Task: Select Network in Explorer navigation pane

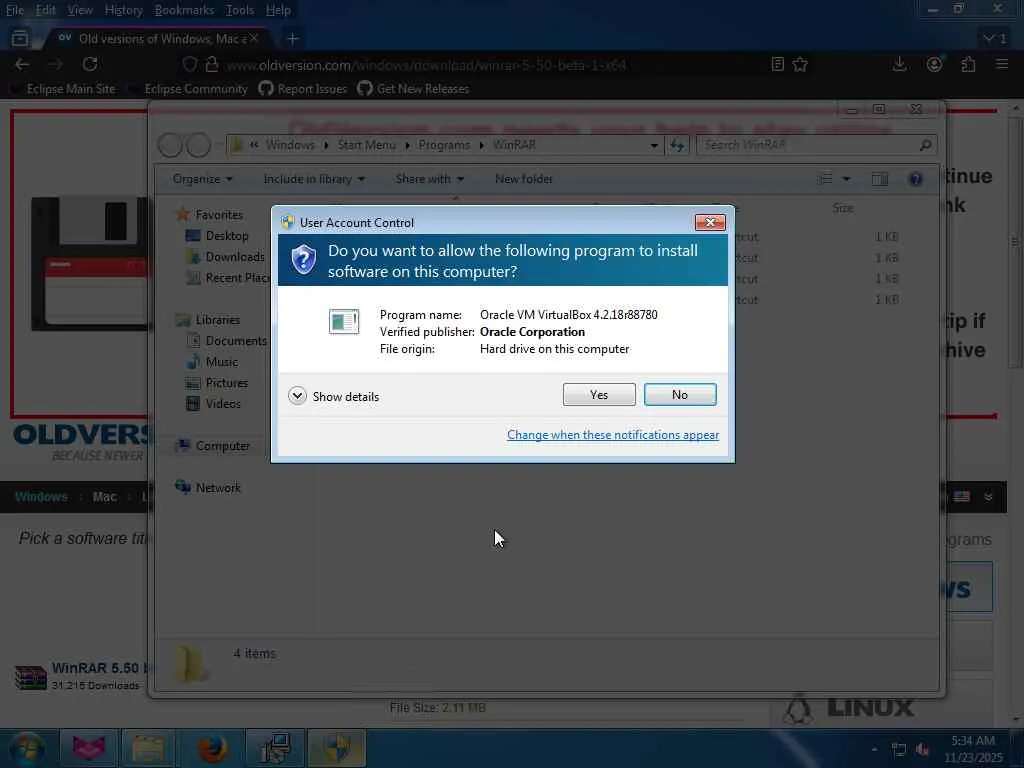Action: 208,488
